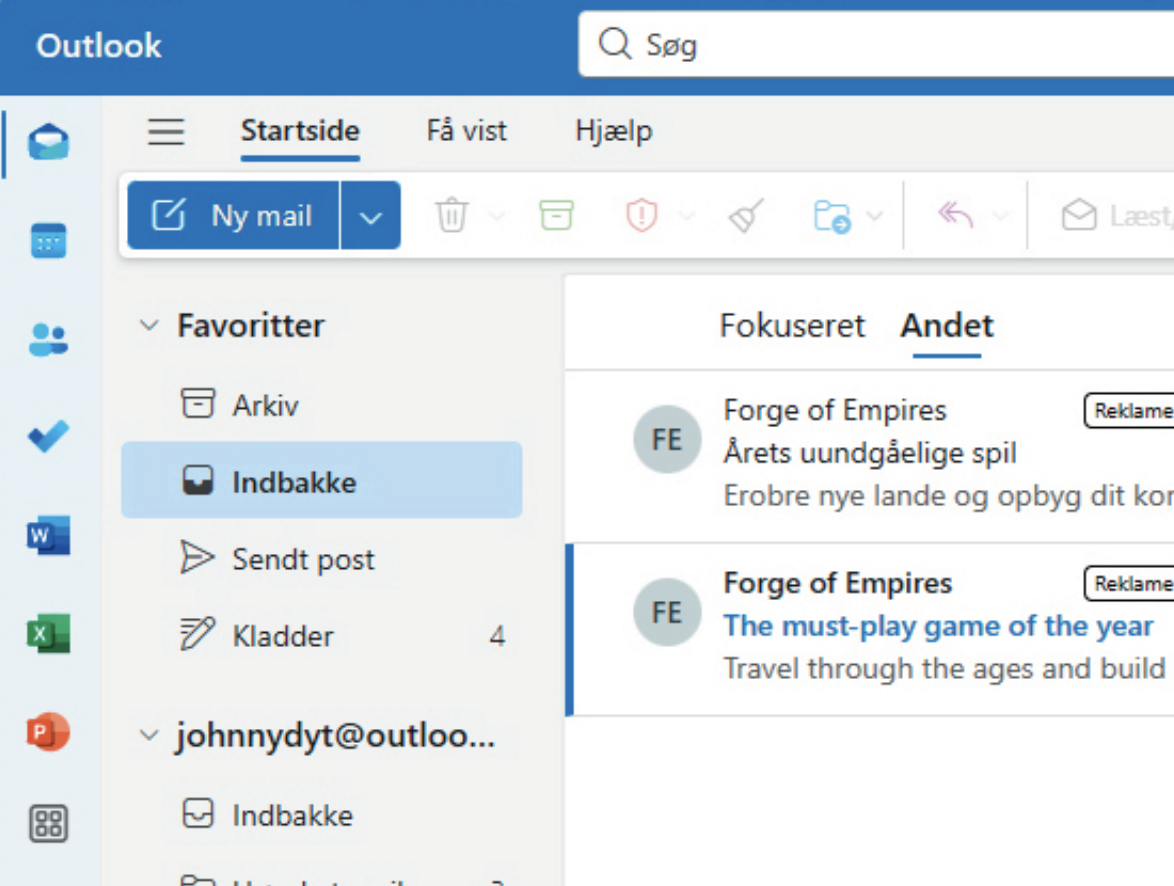Viewport: 1174px width, 886px height.
Task: Switch to the Fokuseret inbox tab
Action: [x=792, y=326]
